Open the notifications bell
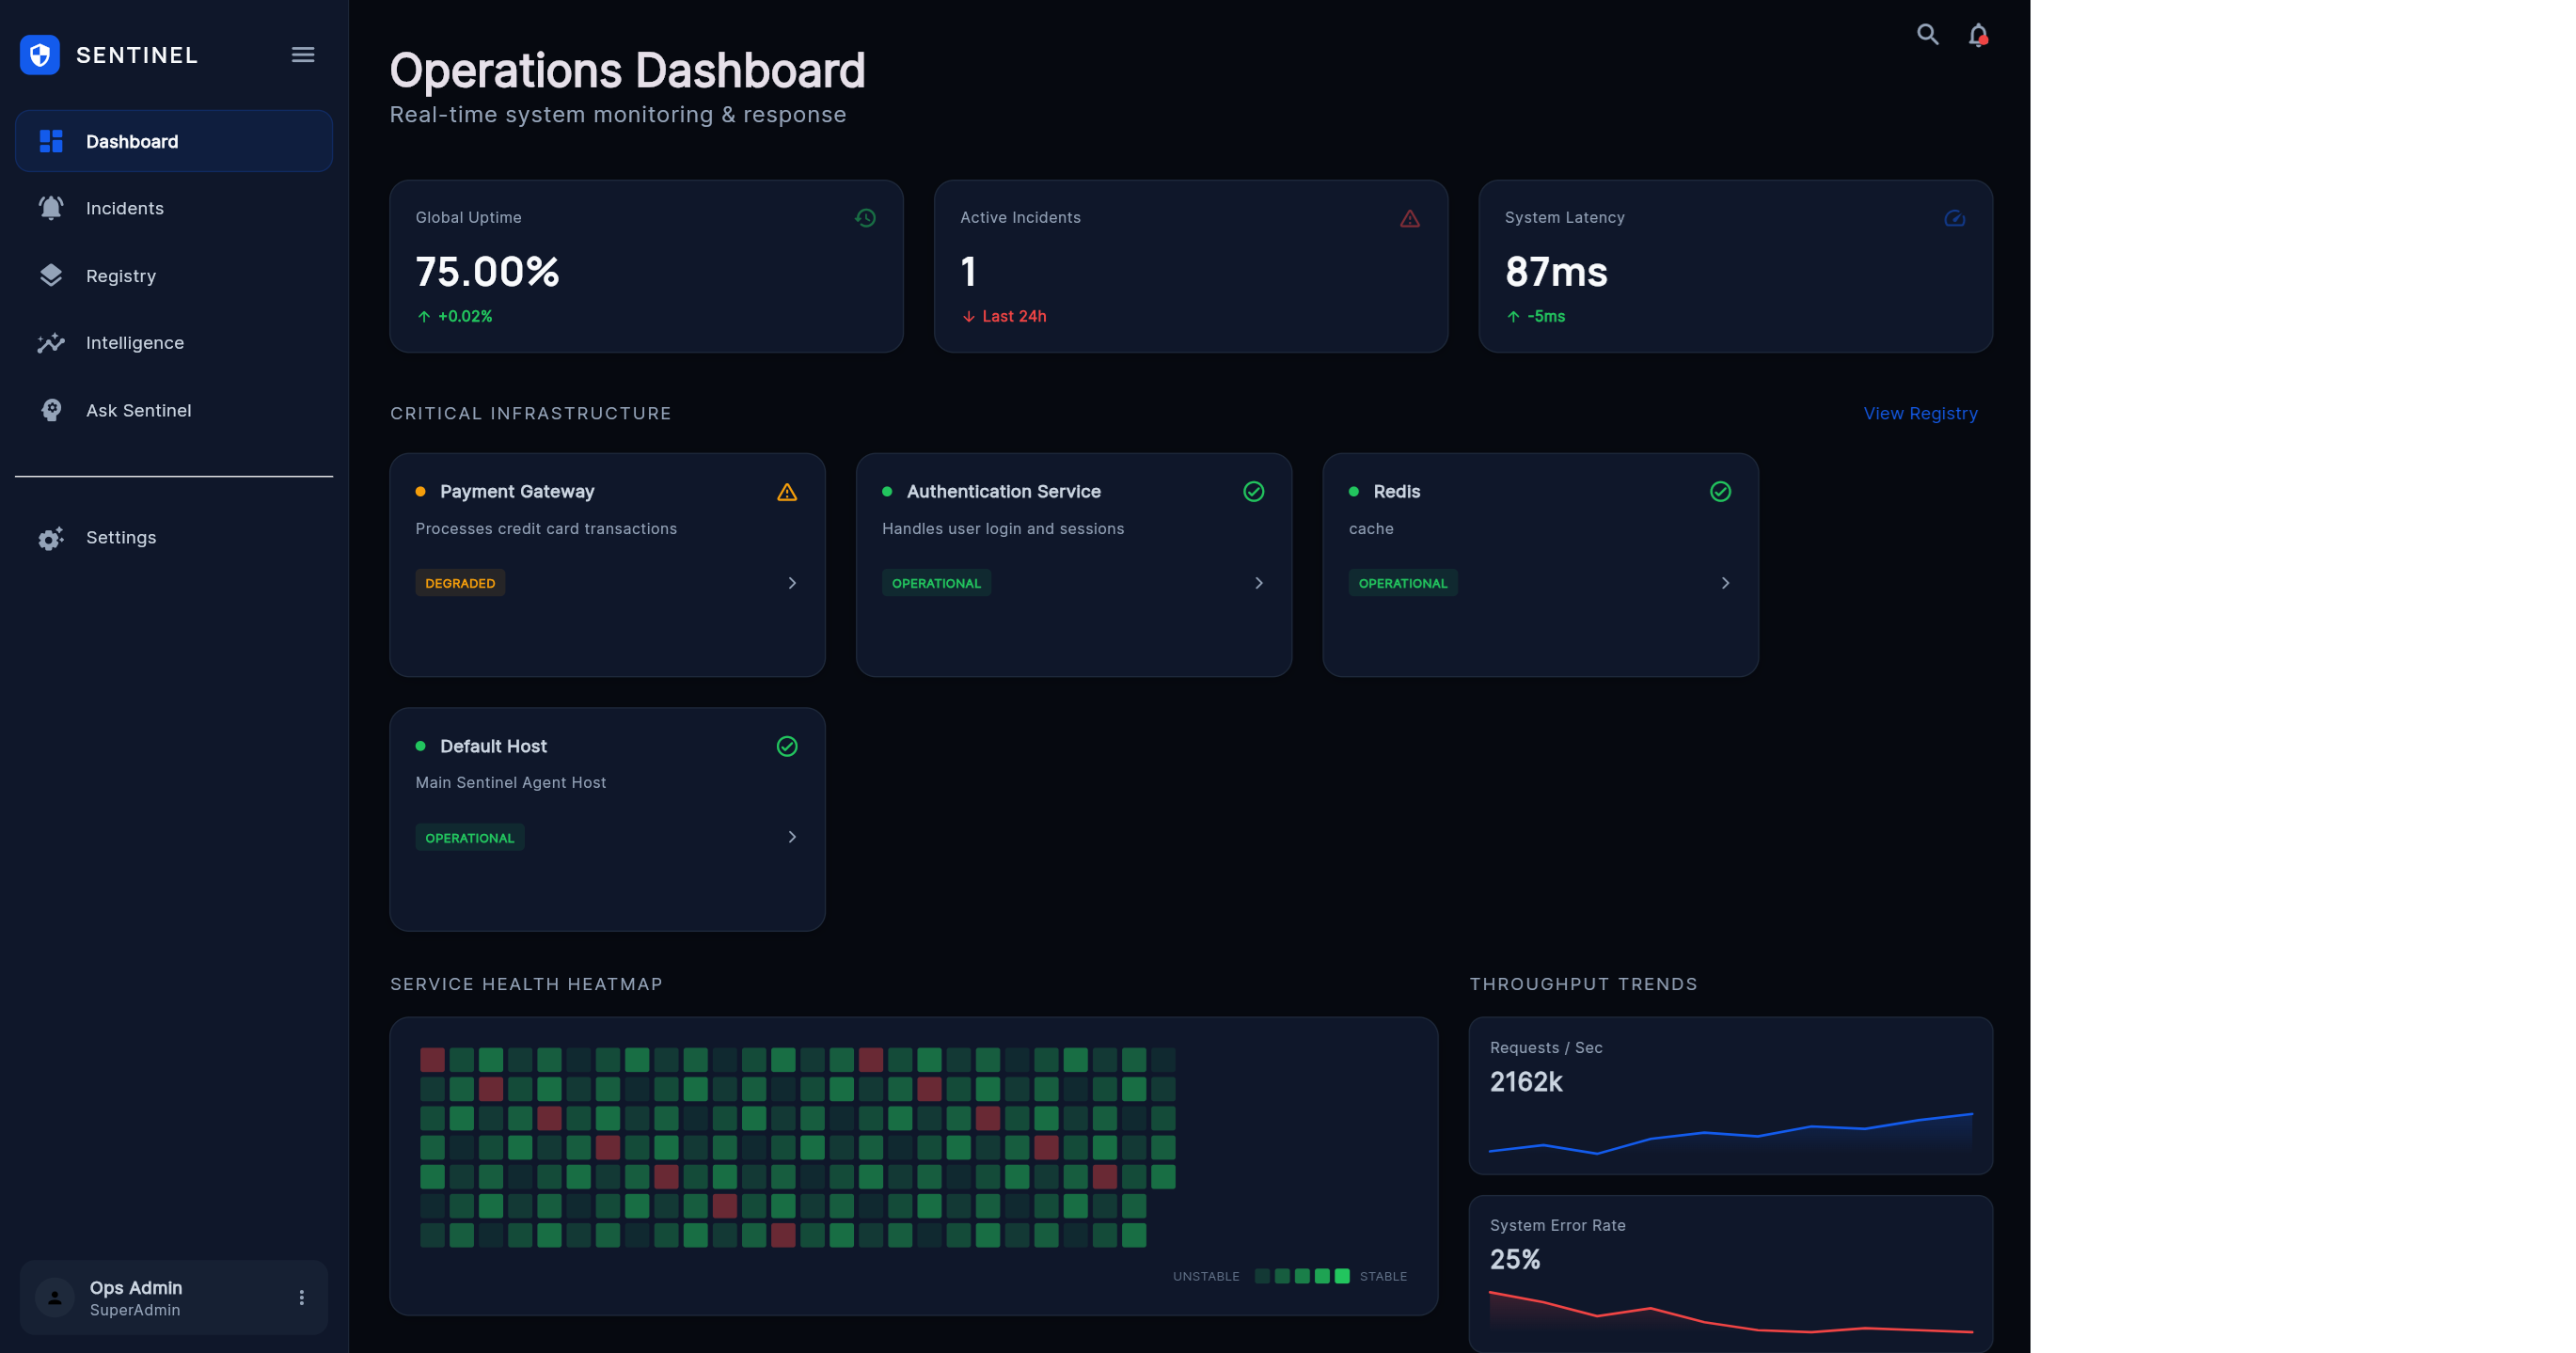This screenshot has height=1353, width=2576. (x=1977, y=36)
